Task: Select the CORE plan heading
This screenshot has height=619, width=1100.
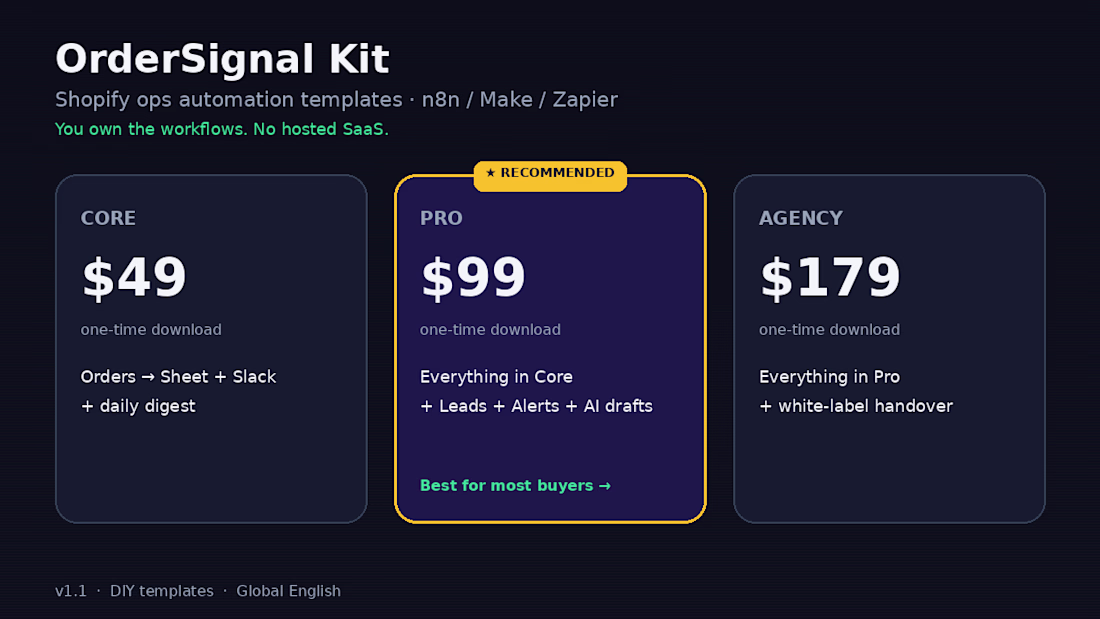Action: click(x=108, y=218)
